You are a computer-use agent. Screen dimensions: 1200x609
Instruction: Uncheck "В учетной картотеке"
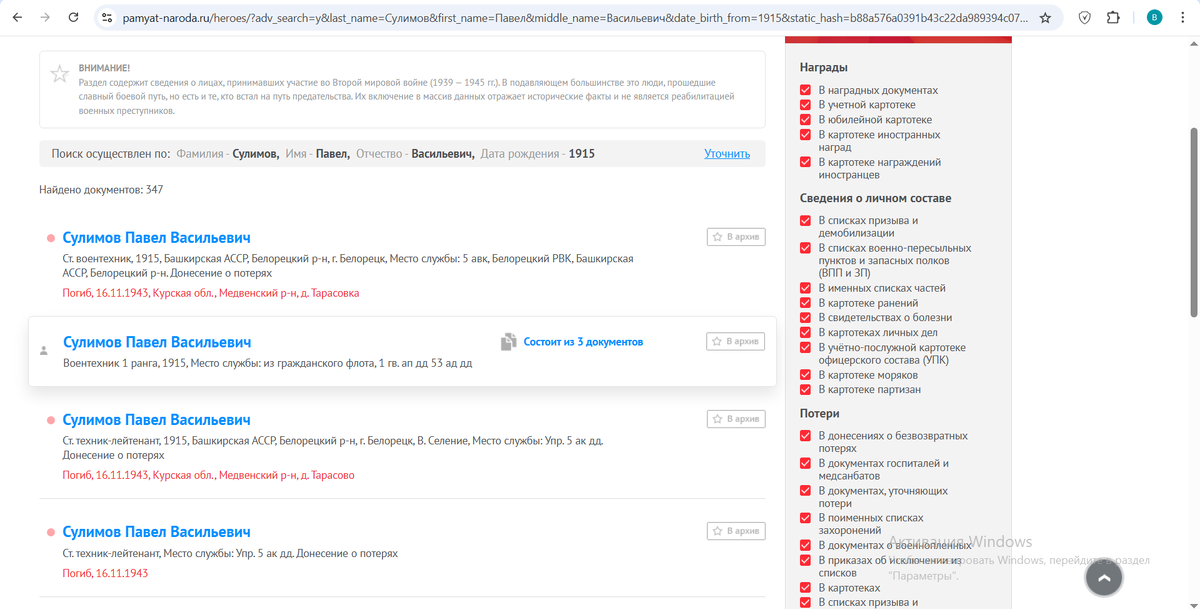(x=806, y=105)
